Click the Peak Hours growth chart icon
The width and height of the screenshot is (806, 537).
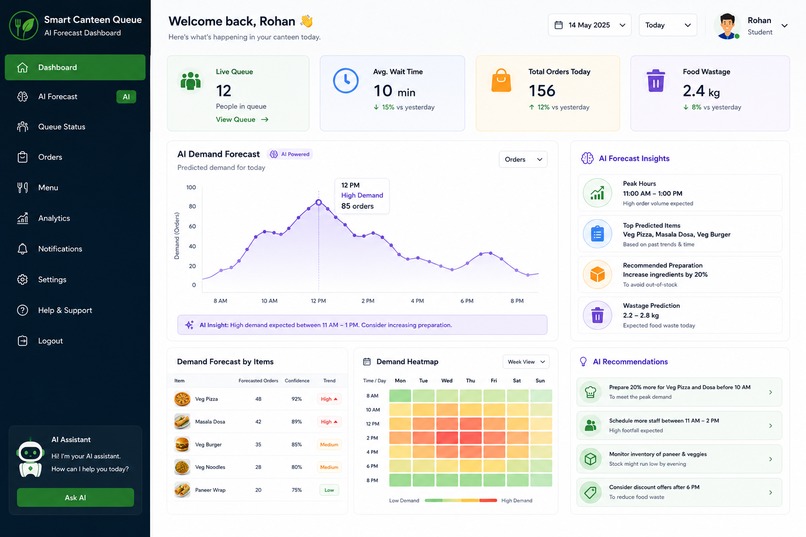click(x=597, y=193)
